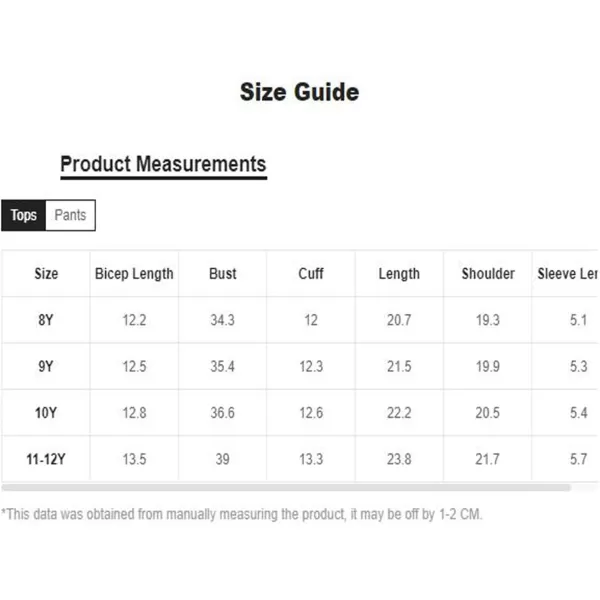Click the Bicep Length column header
This screenshot has width=600, height=600.
(134, 274)
